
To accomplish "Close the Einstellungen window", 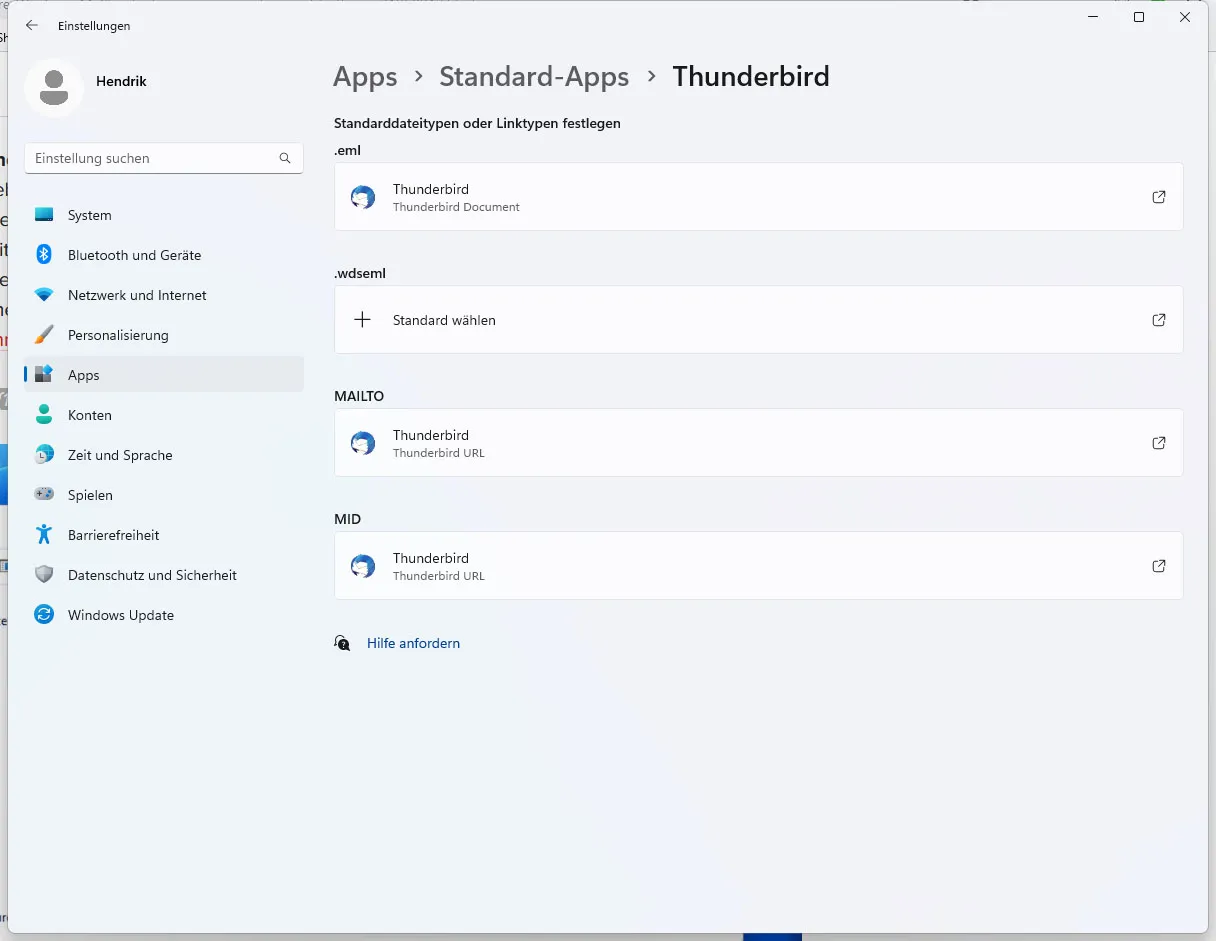I will point(1185,17).
